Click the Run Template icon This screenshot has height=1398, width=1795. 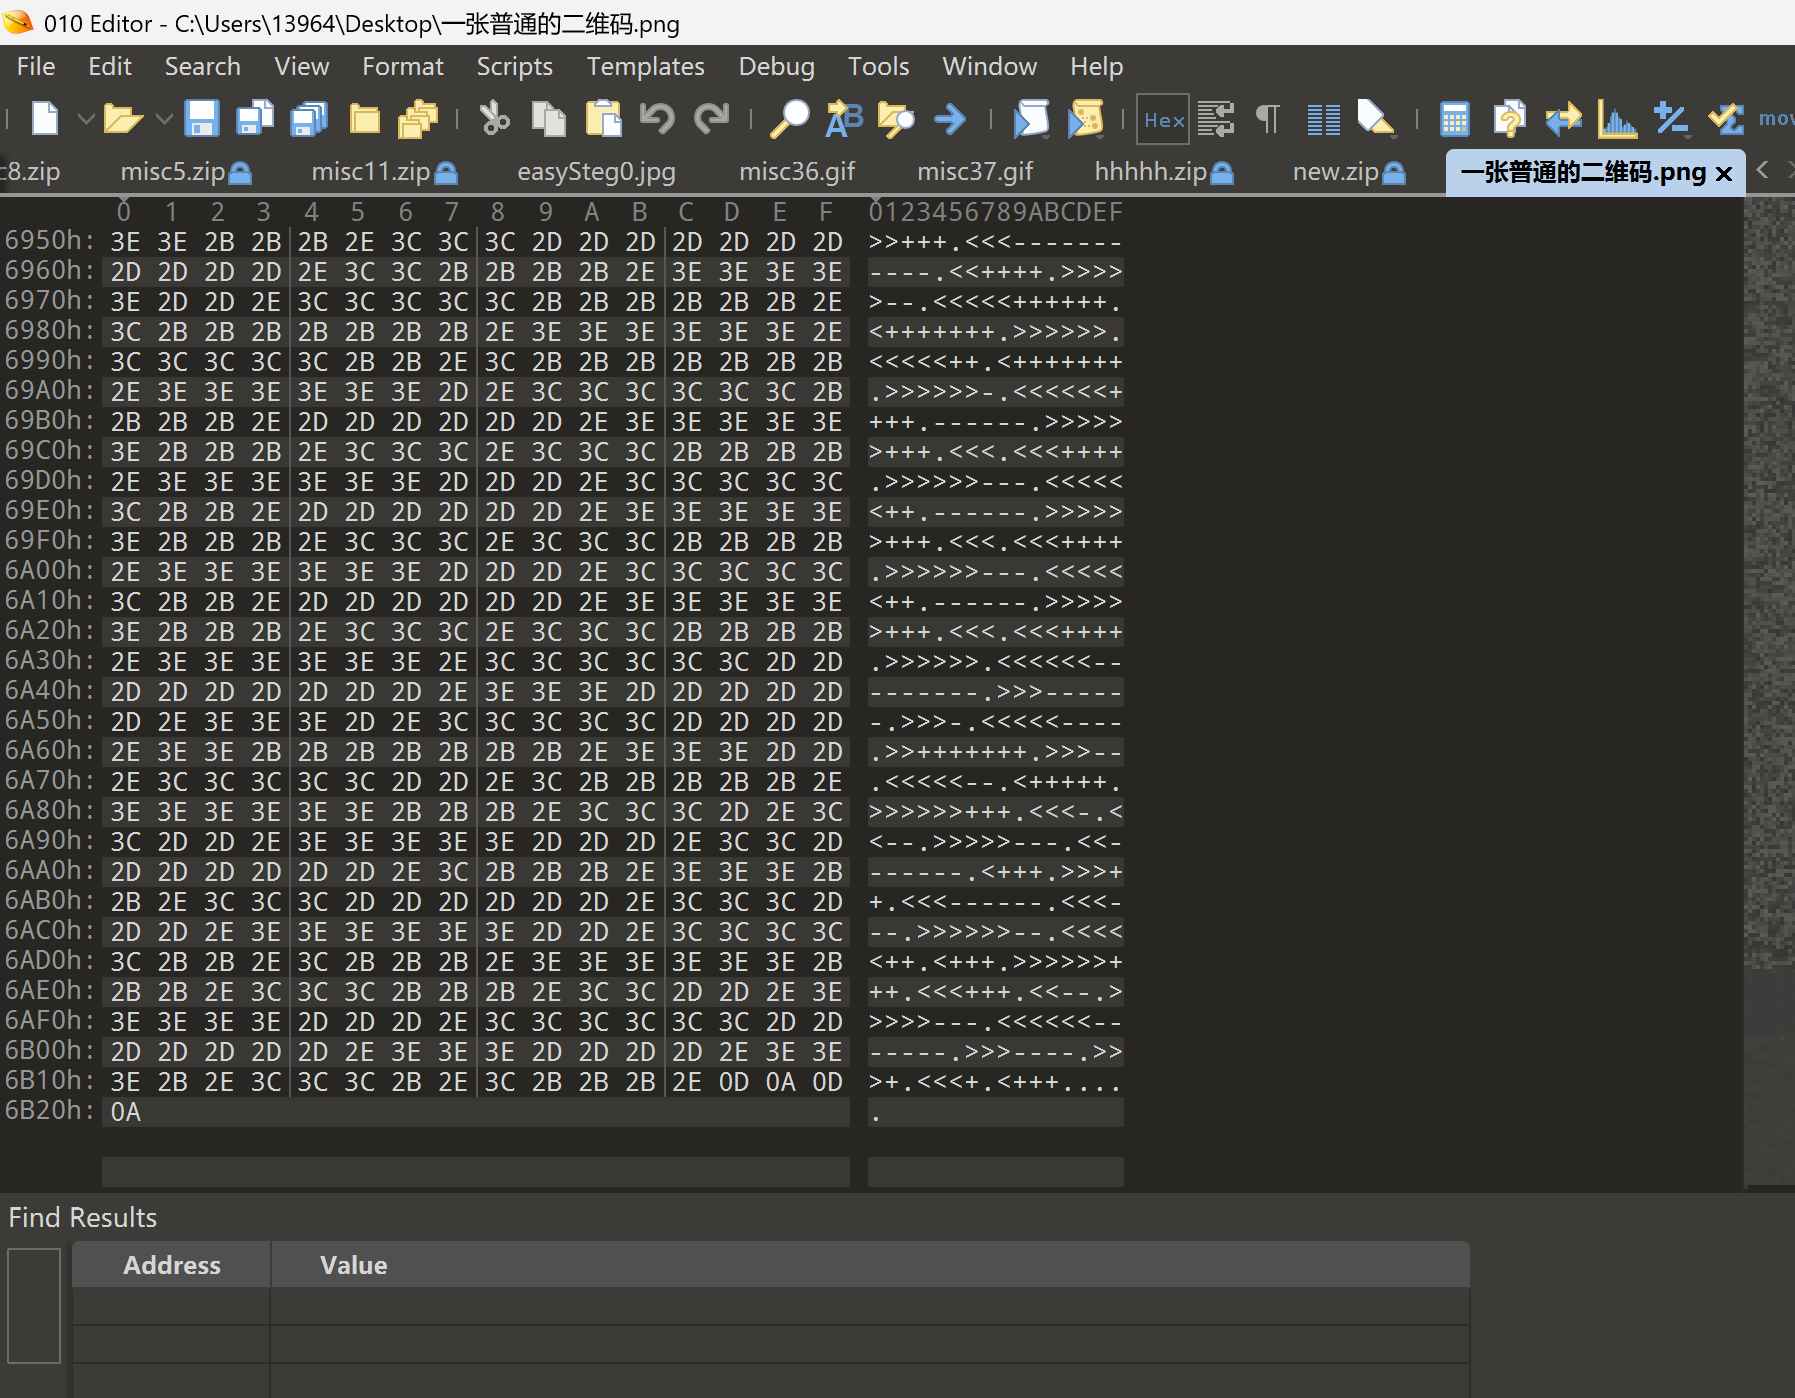click(x=1085, y=119)
